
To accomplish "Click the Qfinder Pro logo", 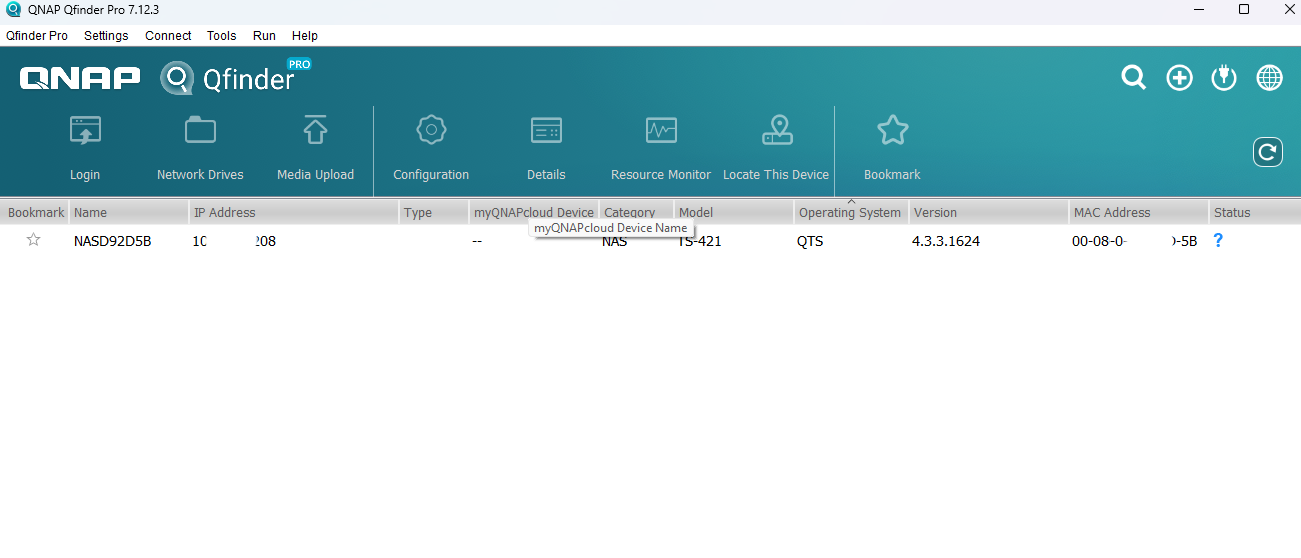I will 236,76.
